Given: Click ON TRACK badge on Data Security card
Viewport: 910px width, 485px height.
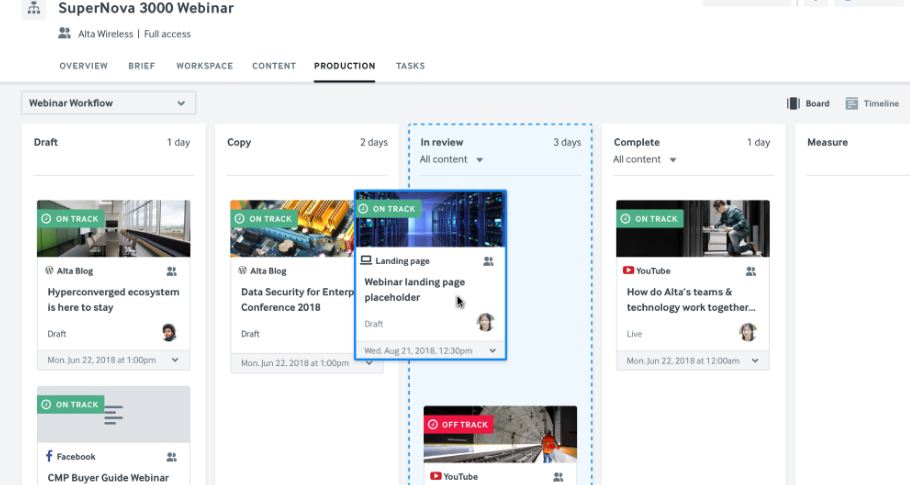Looking at the screenshot, I should click(263, 219).
